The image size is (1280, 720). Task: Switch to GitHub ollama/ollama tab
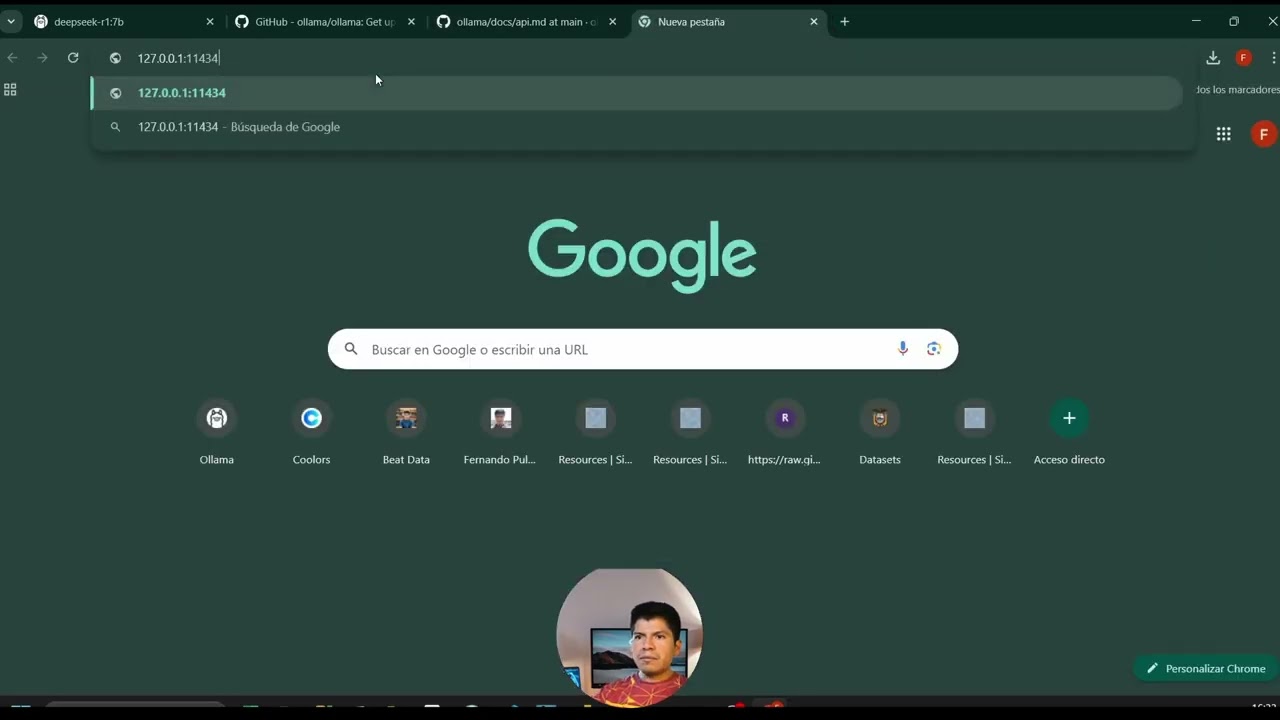tap(325, 21)
